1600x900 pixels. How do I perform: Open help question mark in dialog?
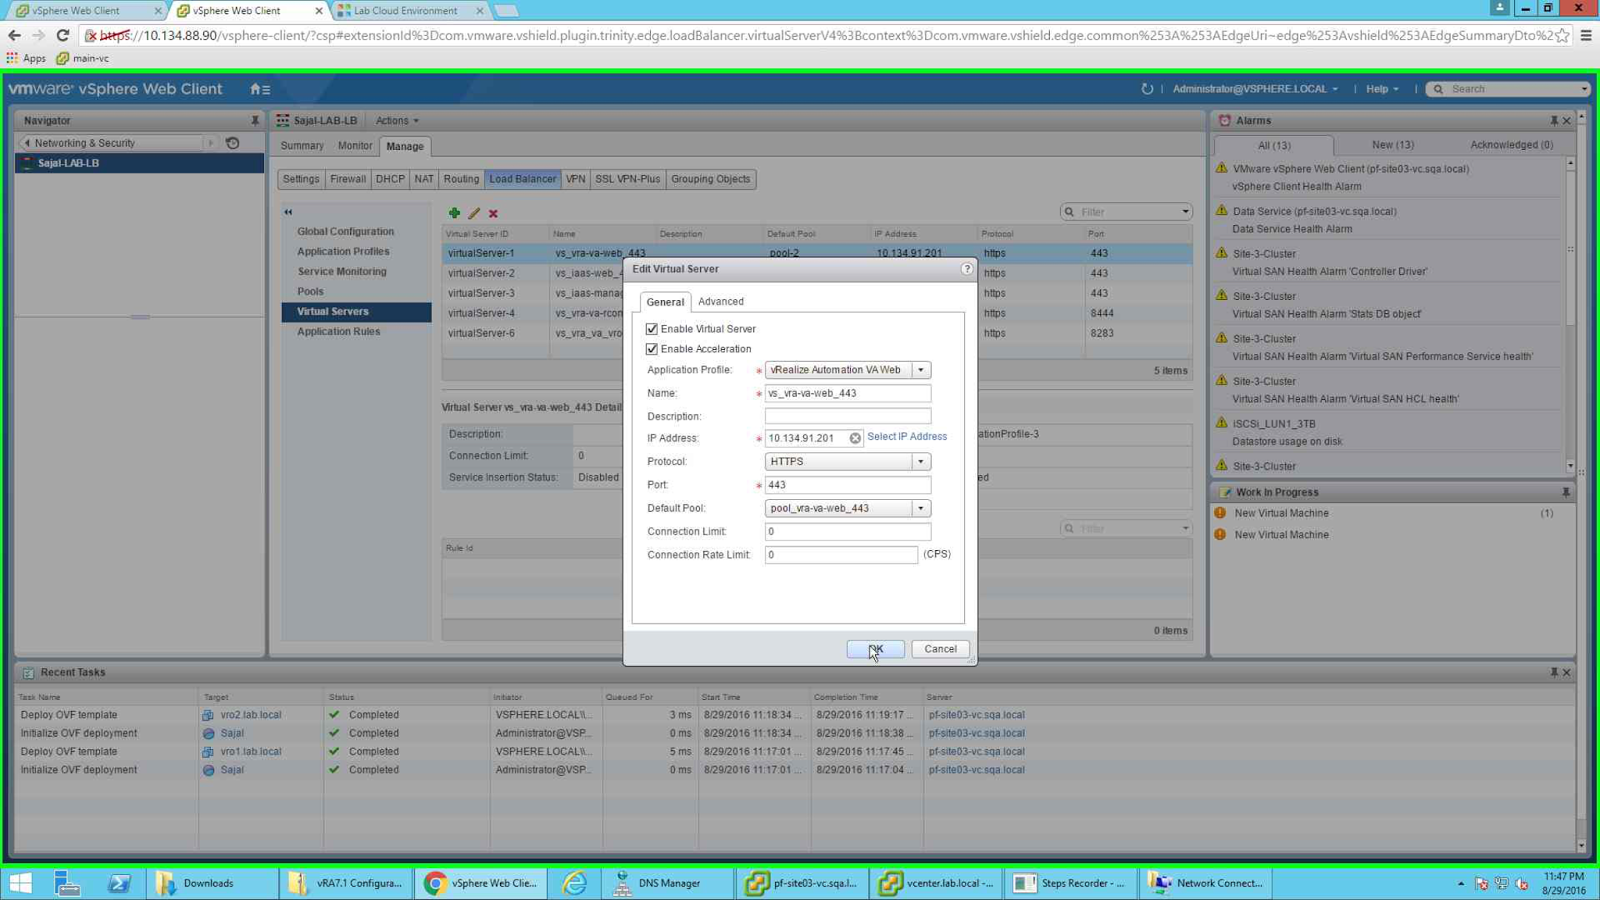(967, 269)
